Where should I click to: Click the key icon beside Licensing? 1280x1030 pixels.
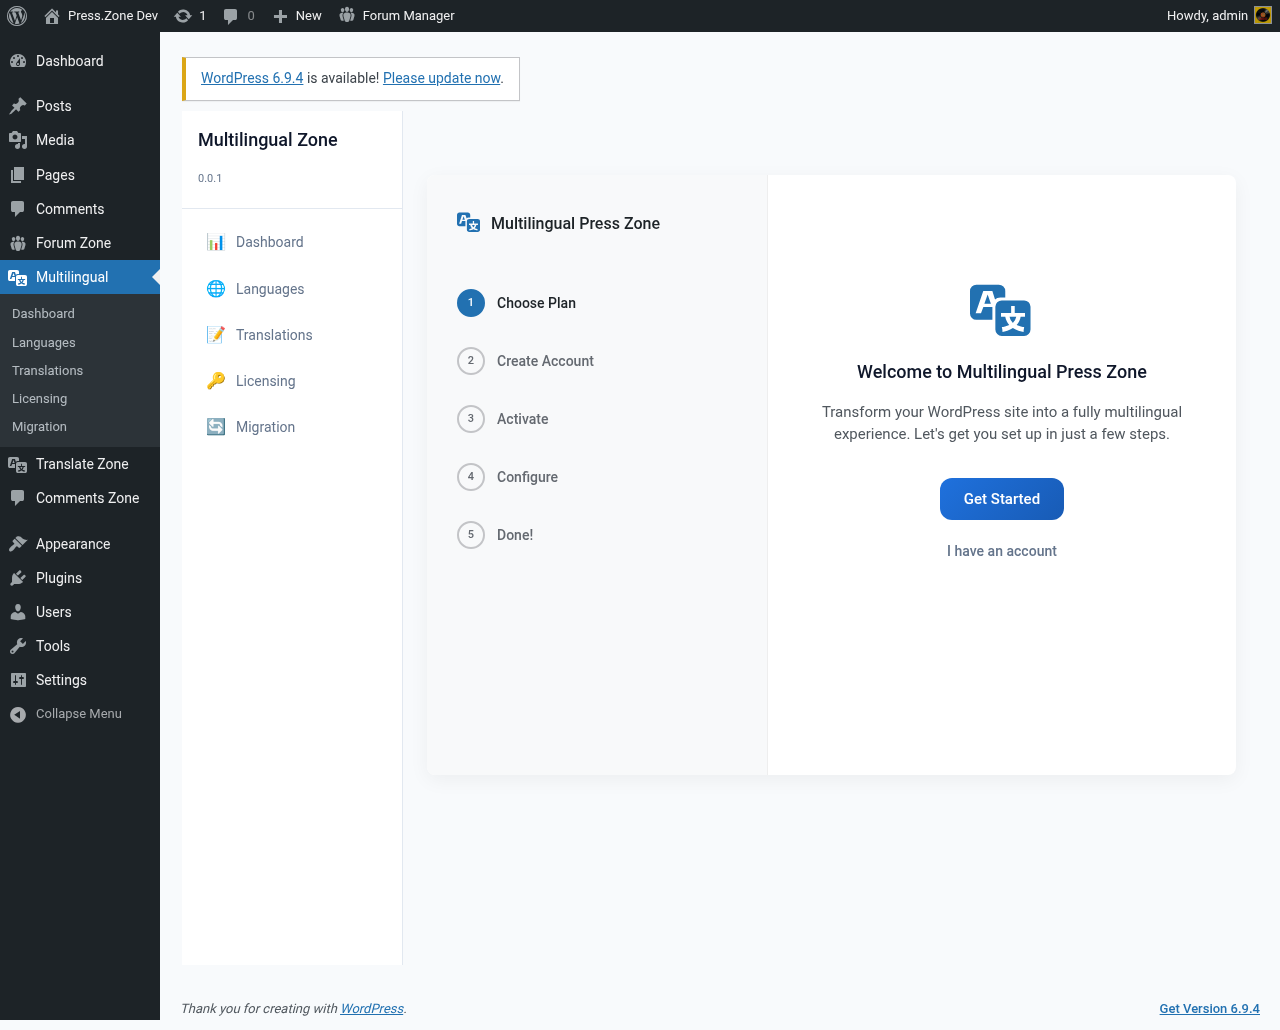pyautogui.click(x=216, y=381)
